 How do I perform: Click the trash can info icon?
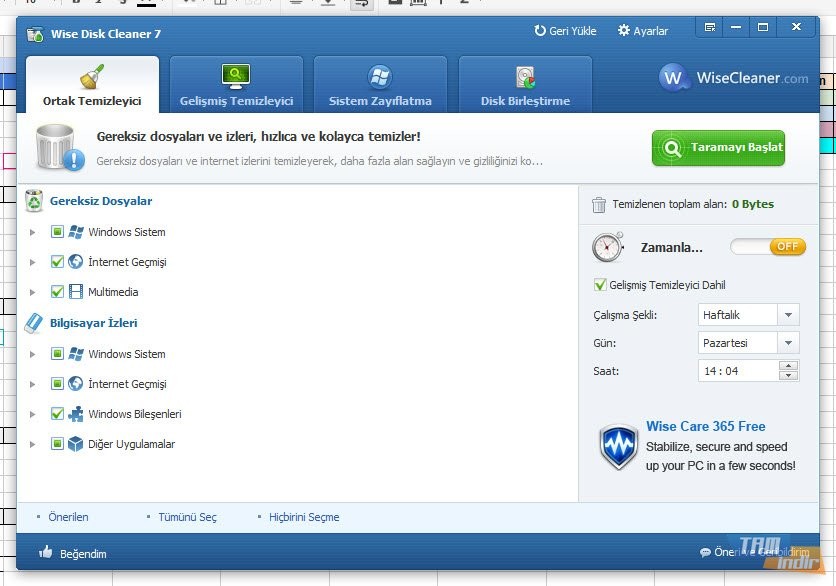pyautogui.click(x=60, y=148)
